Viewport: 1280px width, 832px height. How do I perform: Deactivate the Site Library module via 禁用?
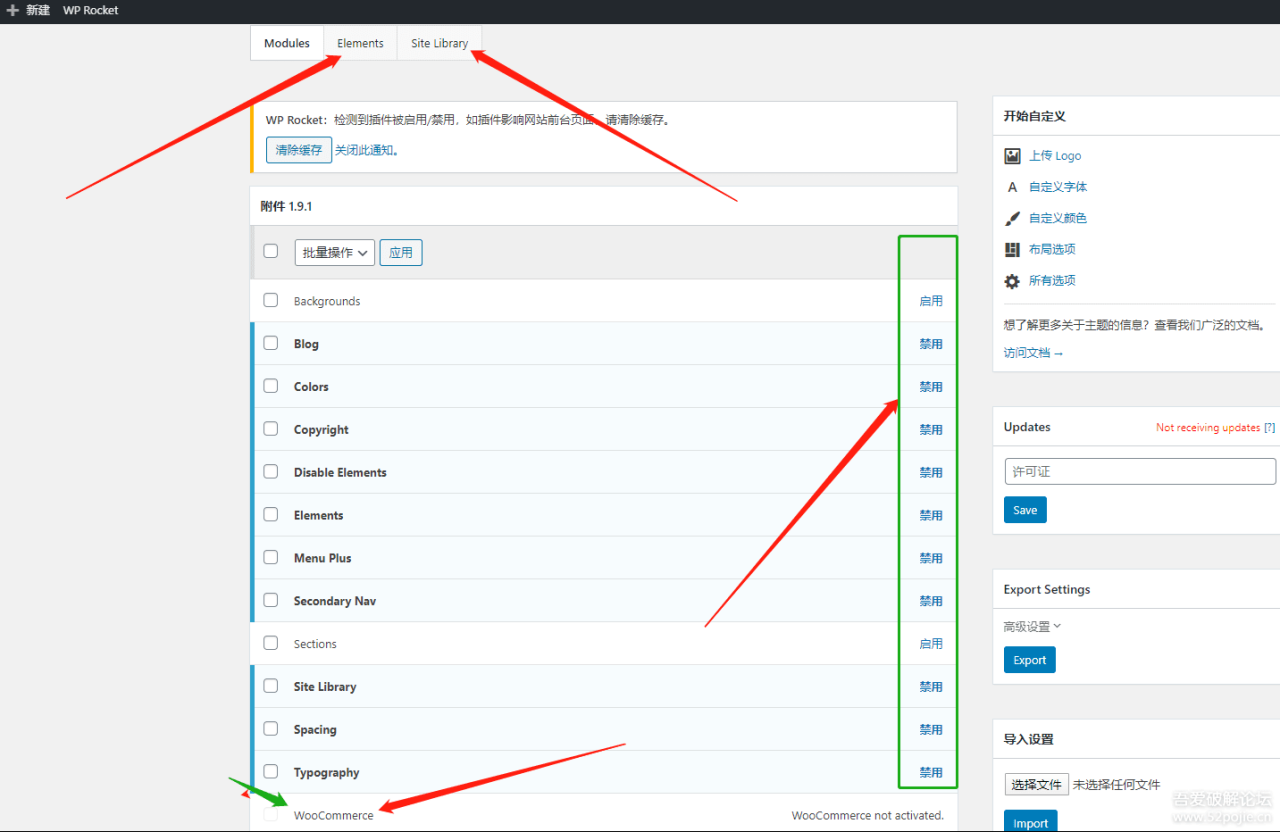pyautogui.click(x=931, y=687)
